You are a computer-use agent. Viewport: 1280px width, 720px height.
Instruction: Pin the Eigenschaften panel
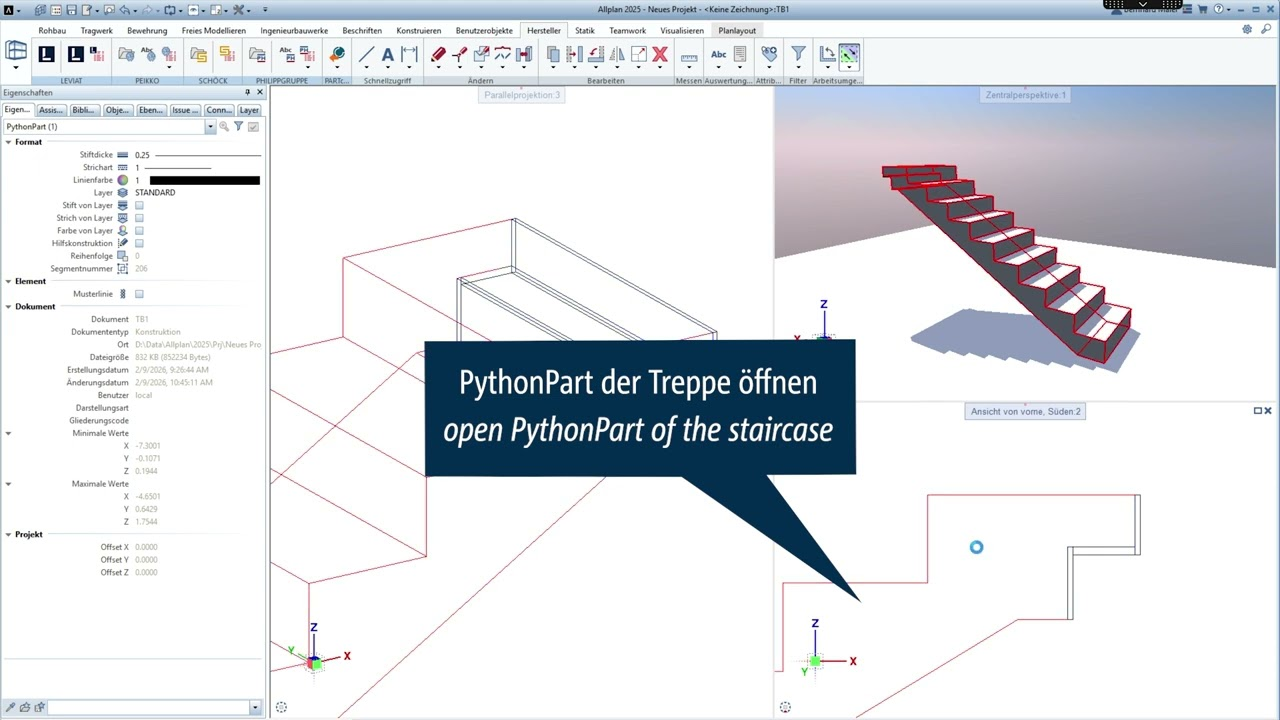(x=248, y=93)
